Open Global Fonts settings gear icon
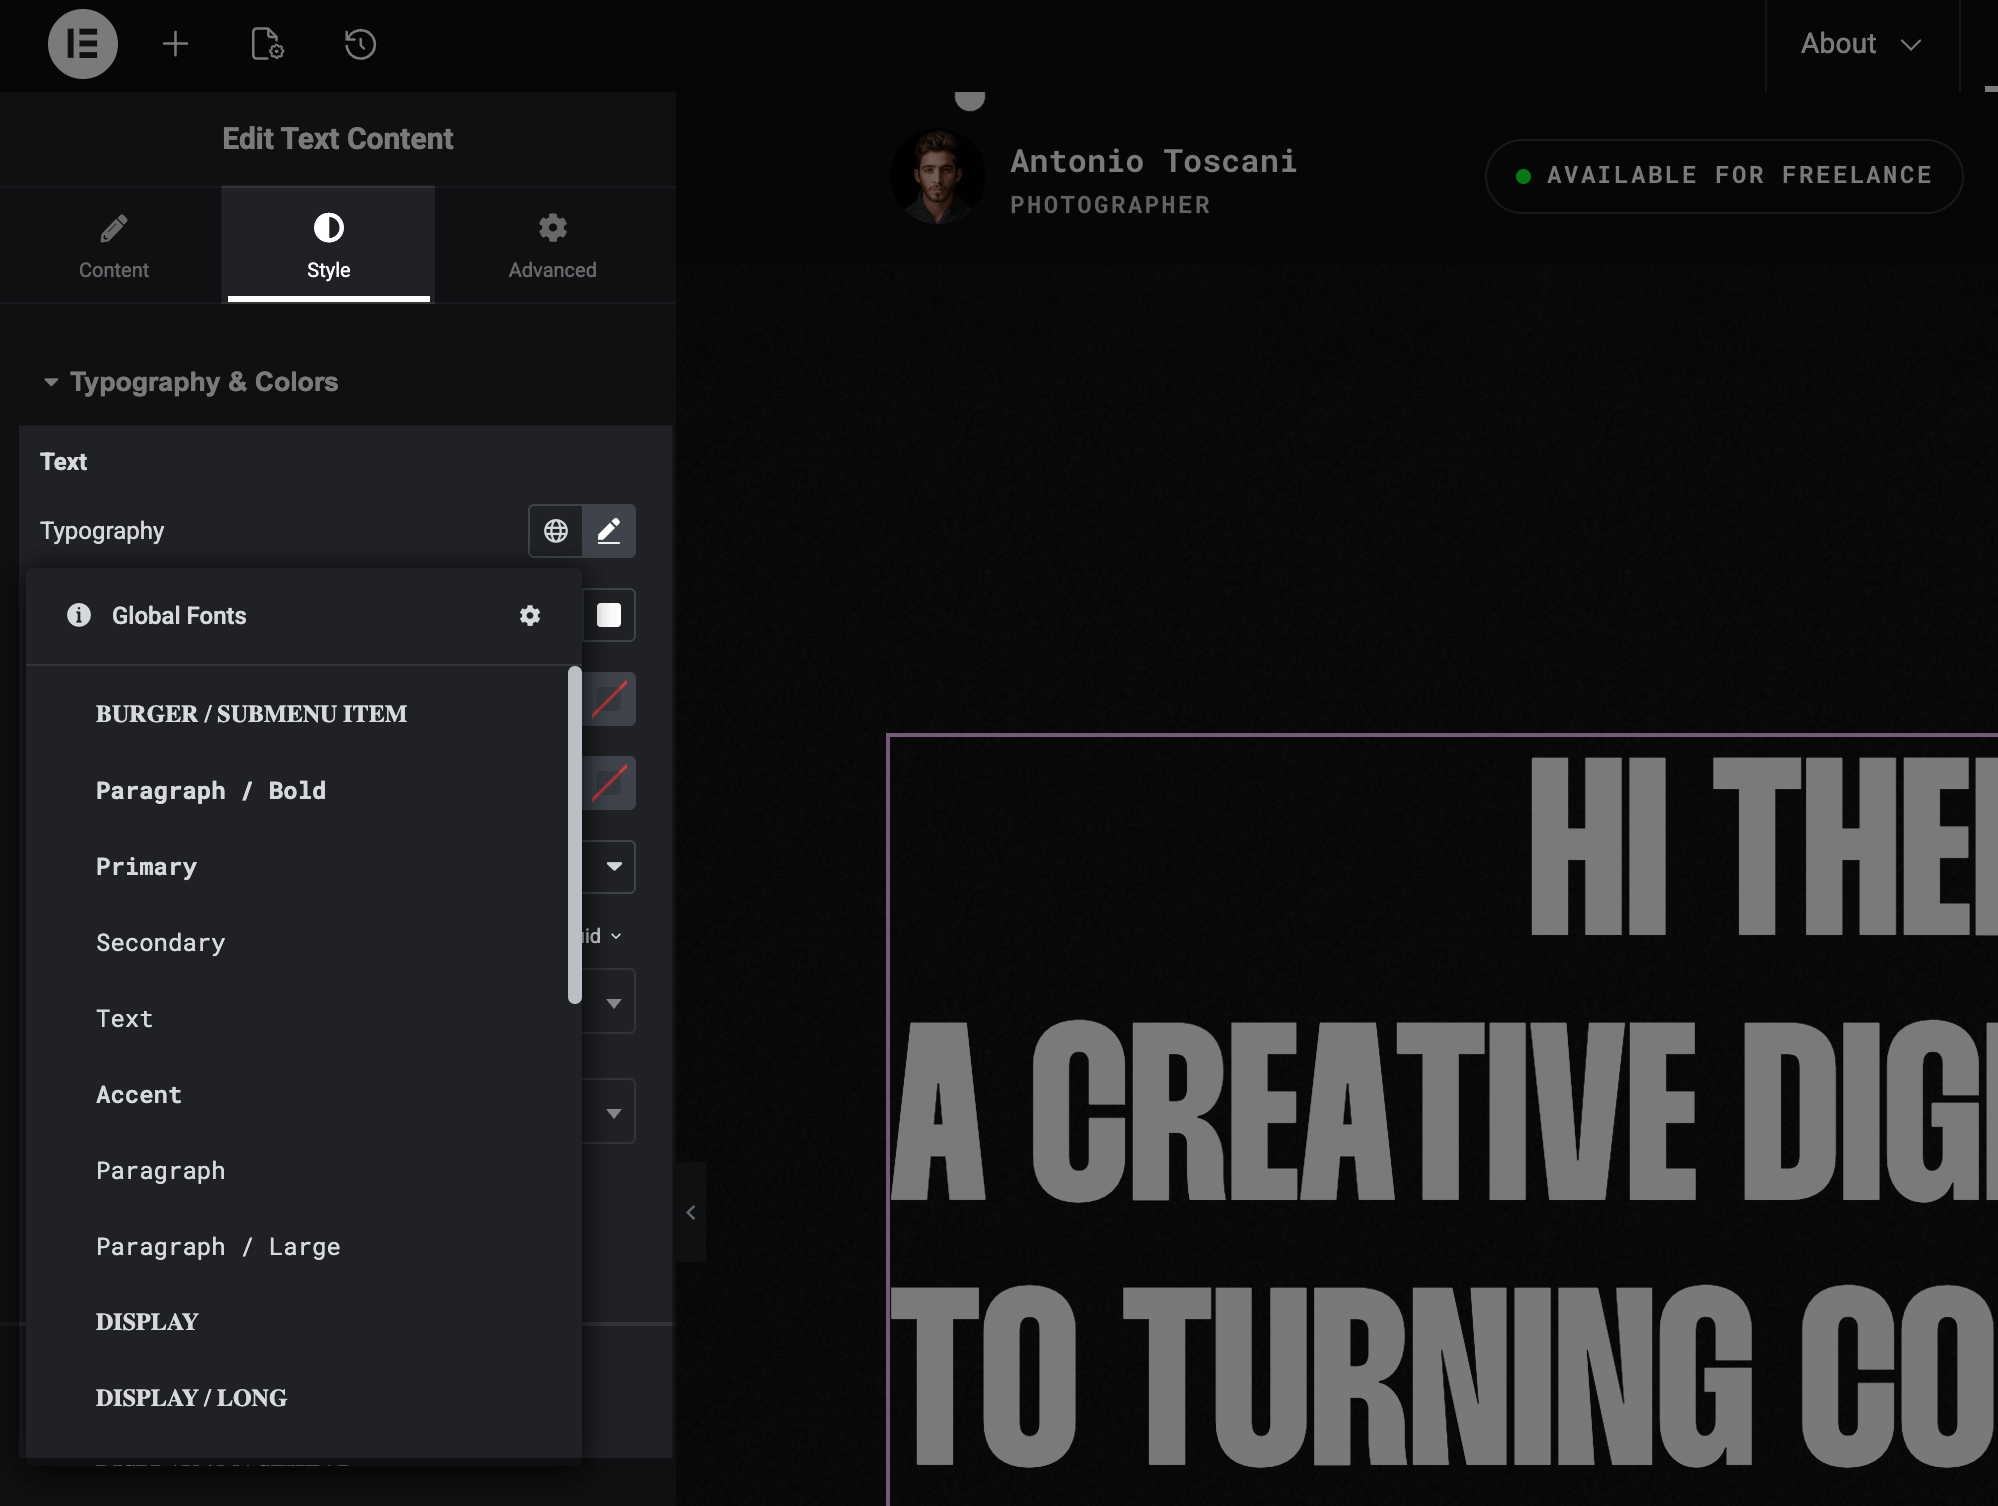Image resolution: width=1998 pixels, height=1506 pixels. point(530,616)
